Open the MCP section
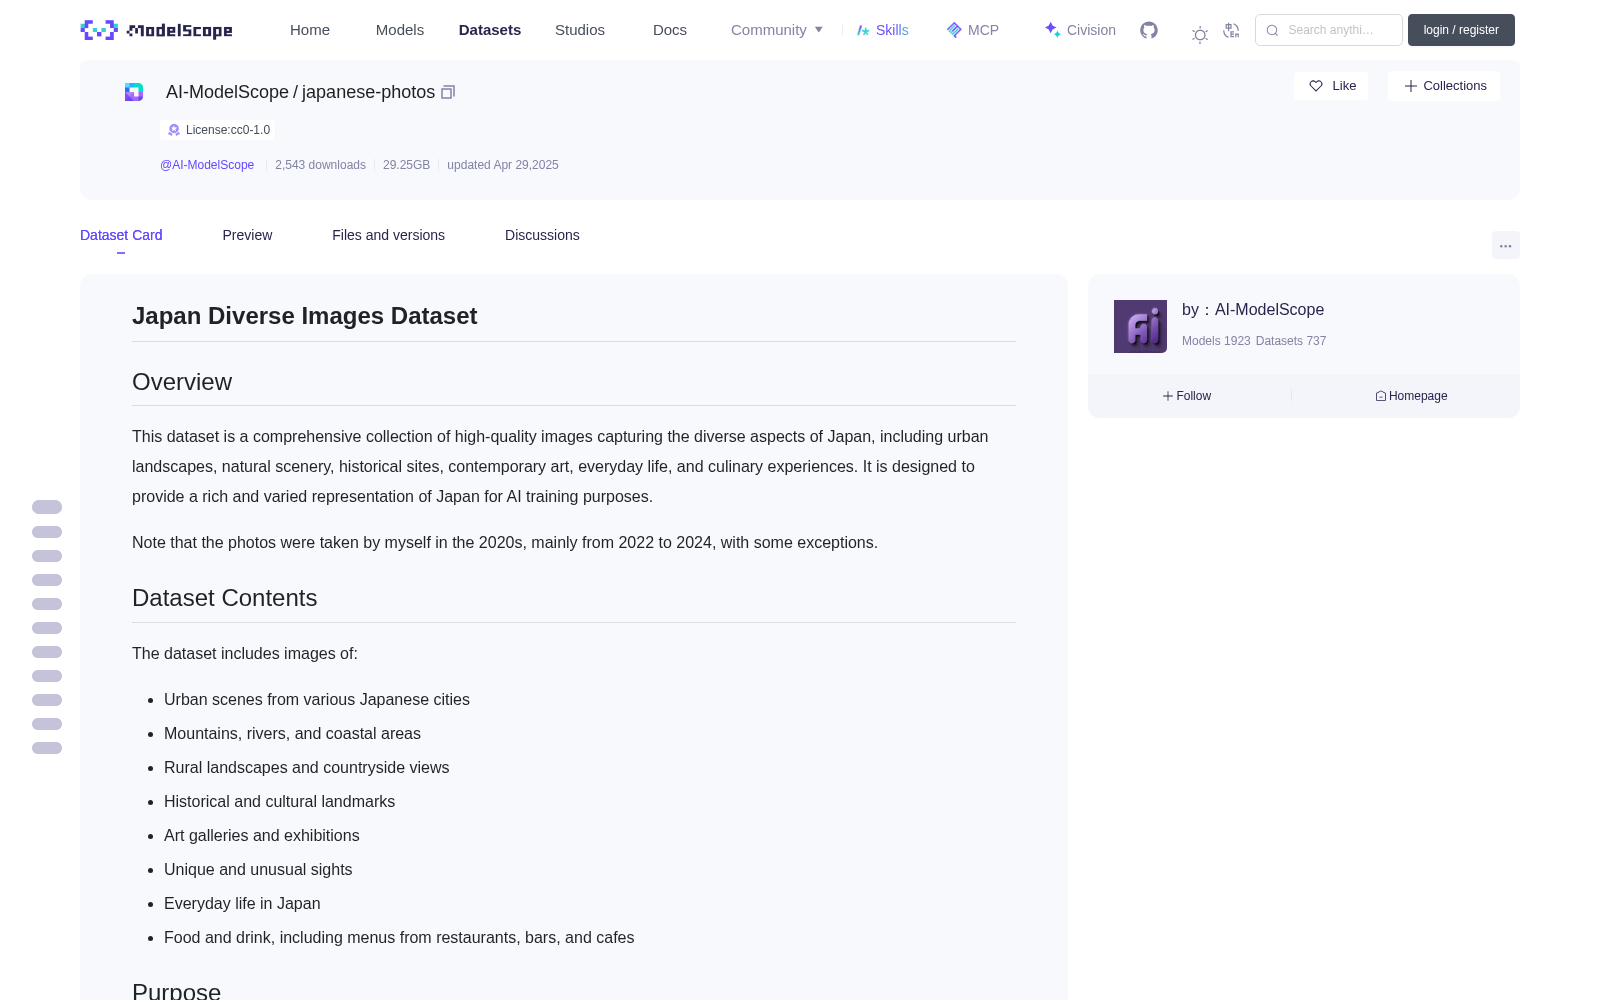The image size is (1600, 1000). (x=972, y=30)
